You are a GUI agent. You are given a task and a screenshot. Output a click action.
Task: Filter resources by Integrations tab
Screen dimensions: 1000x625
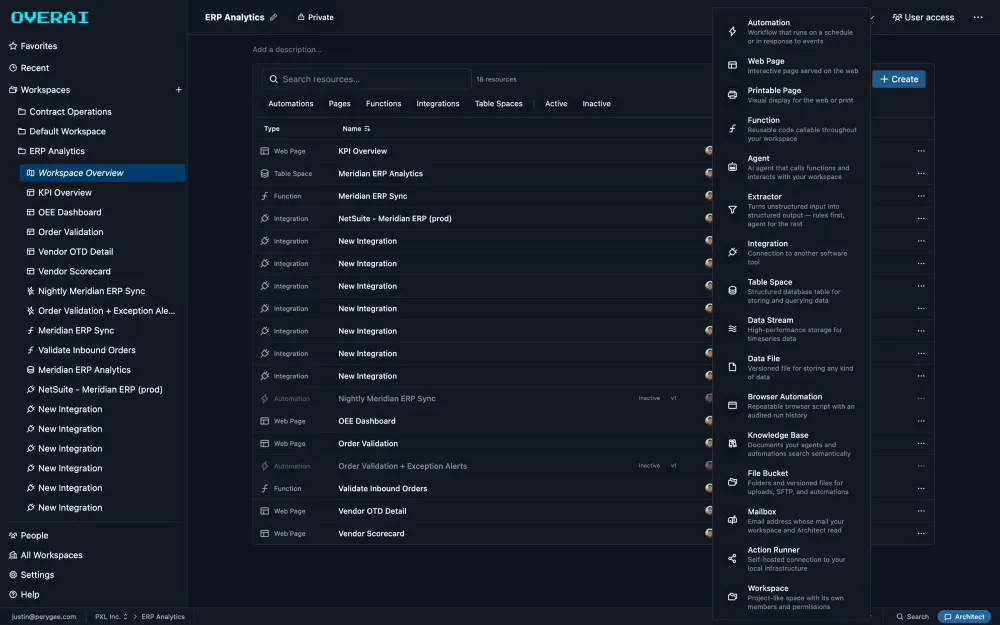(438, 103)
